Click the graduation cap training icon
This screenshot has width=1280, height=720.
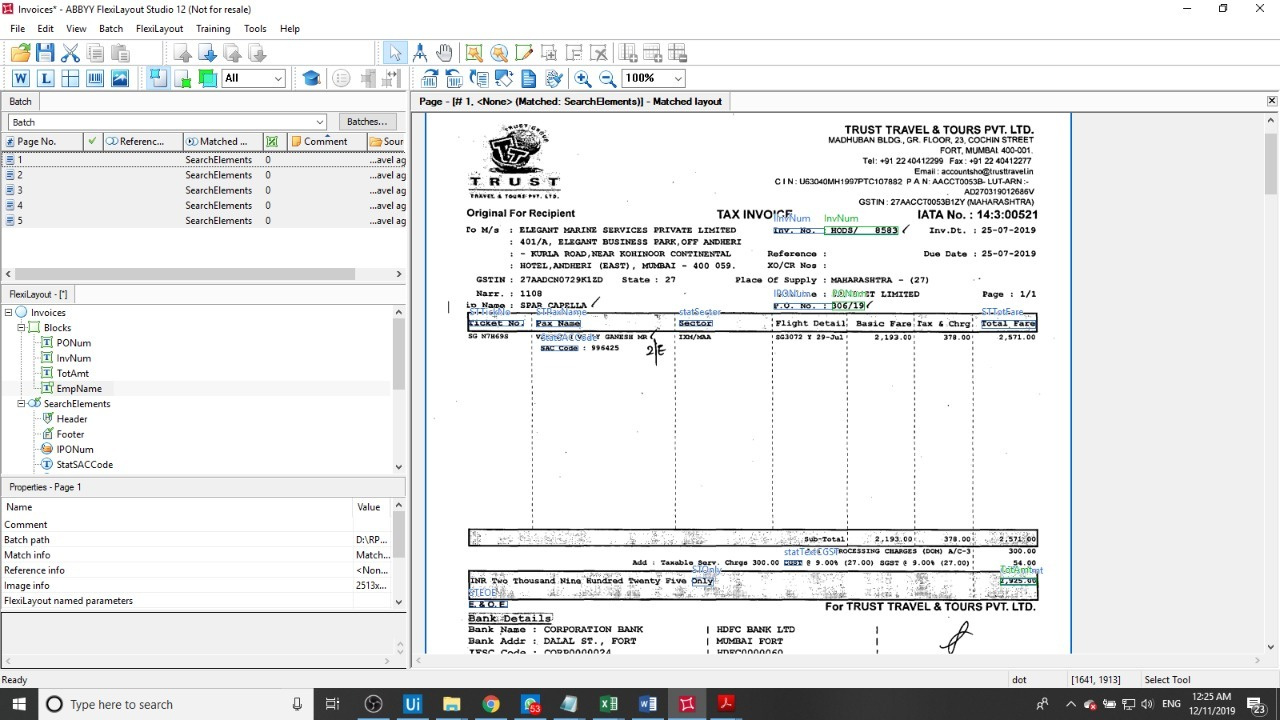click(x=311, y=78)
